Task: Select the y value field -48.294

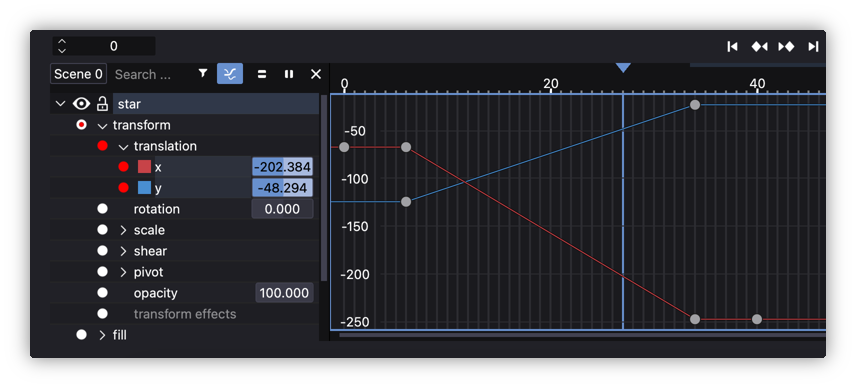Action: [x=282, y=188]
